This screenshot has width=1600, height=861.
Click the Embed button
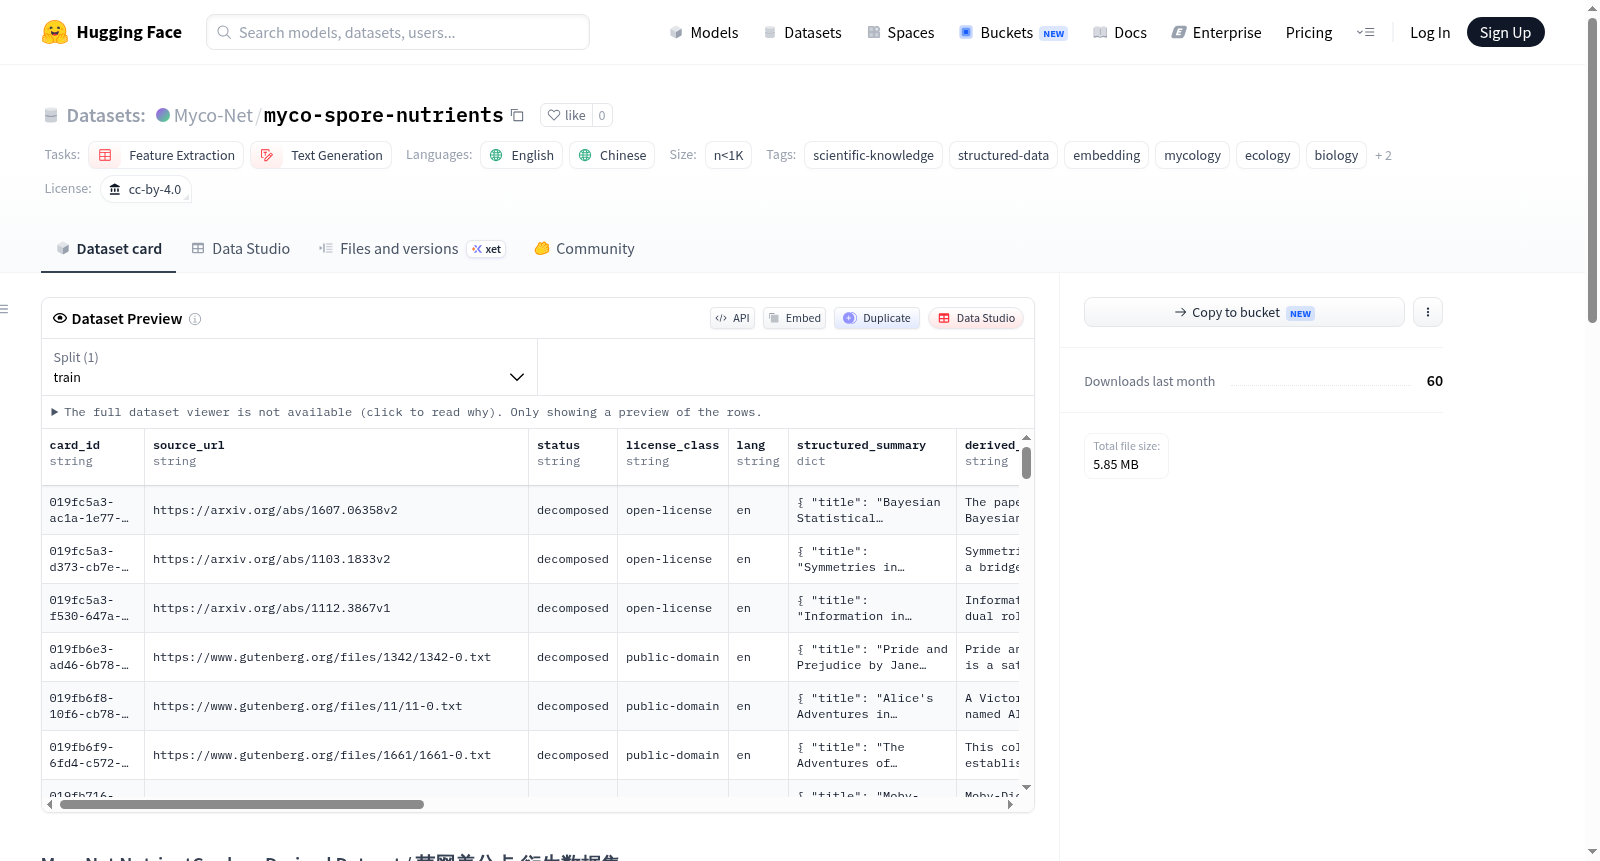(x=794, y=318)
